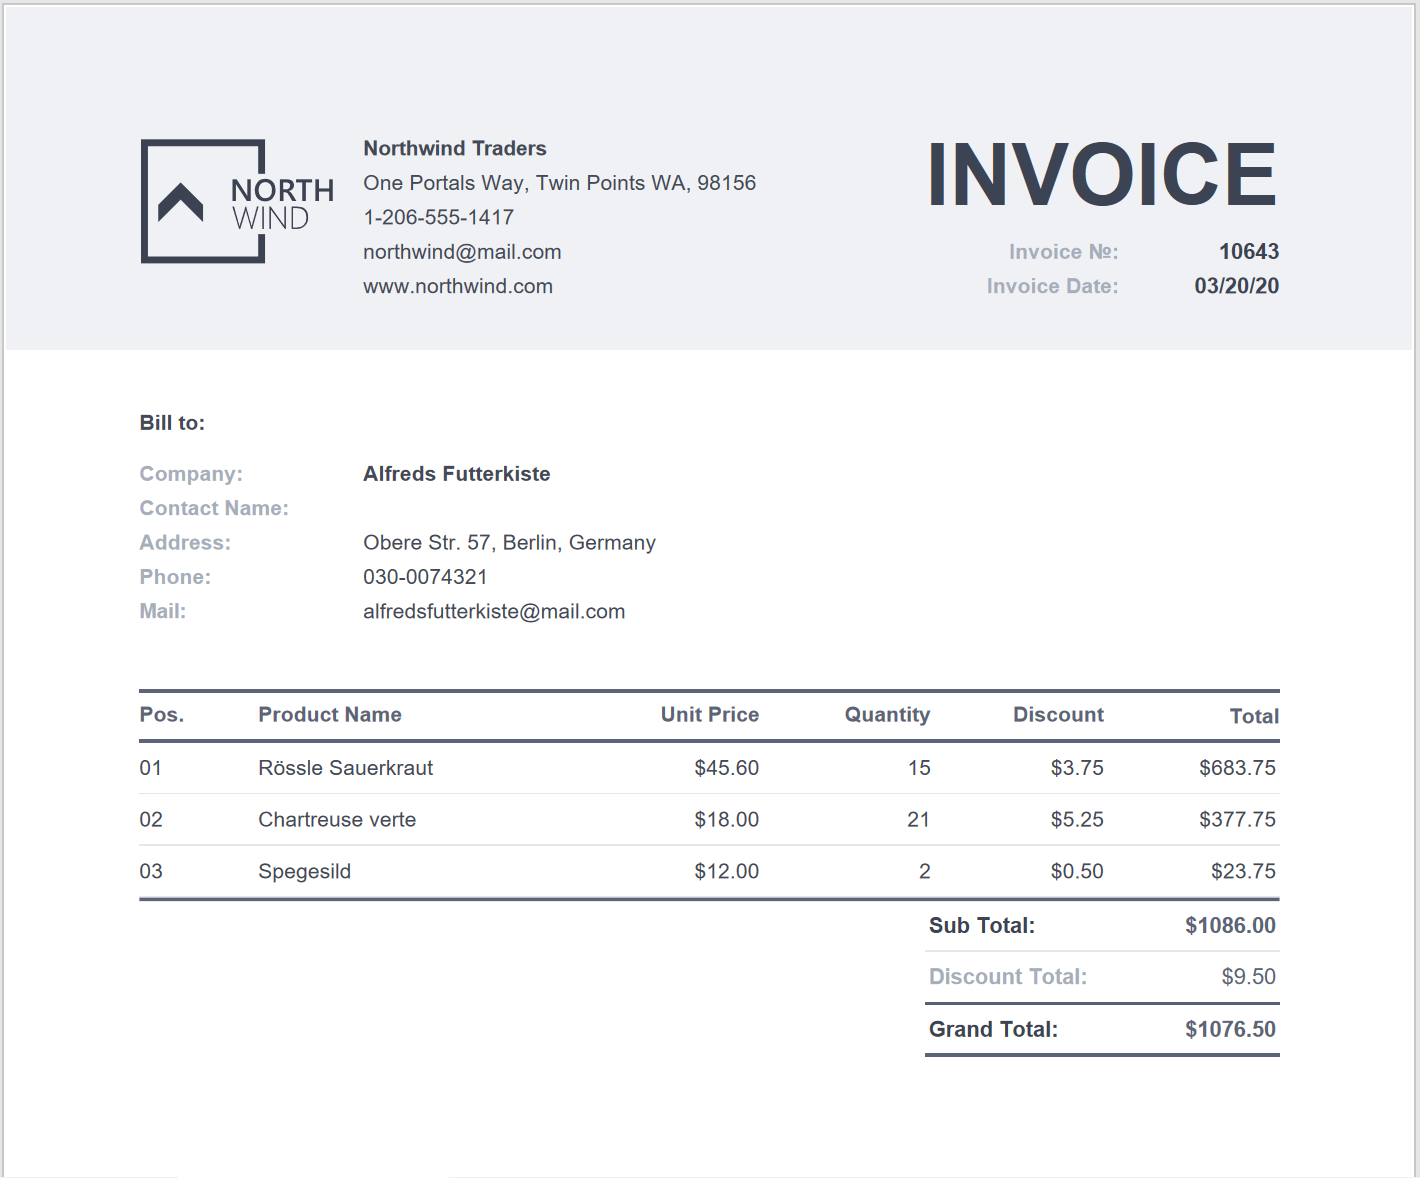
Task: Click the Northwind logo
Action: (237, 202)
